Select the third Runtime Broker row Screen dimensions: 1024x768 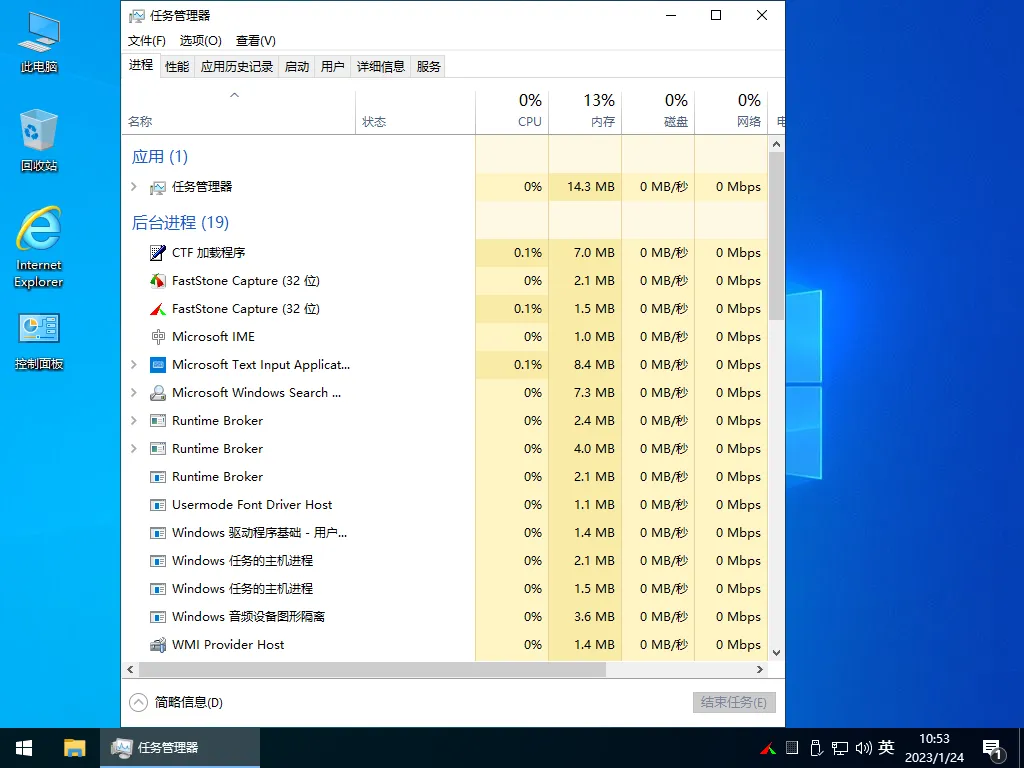[445, 477]
